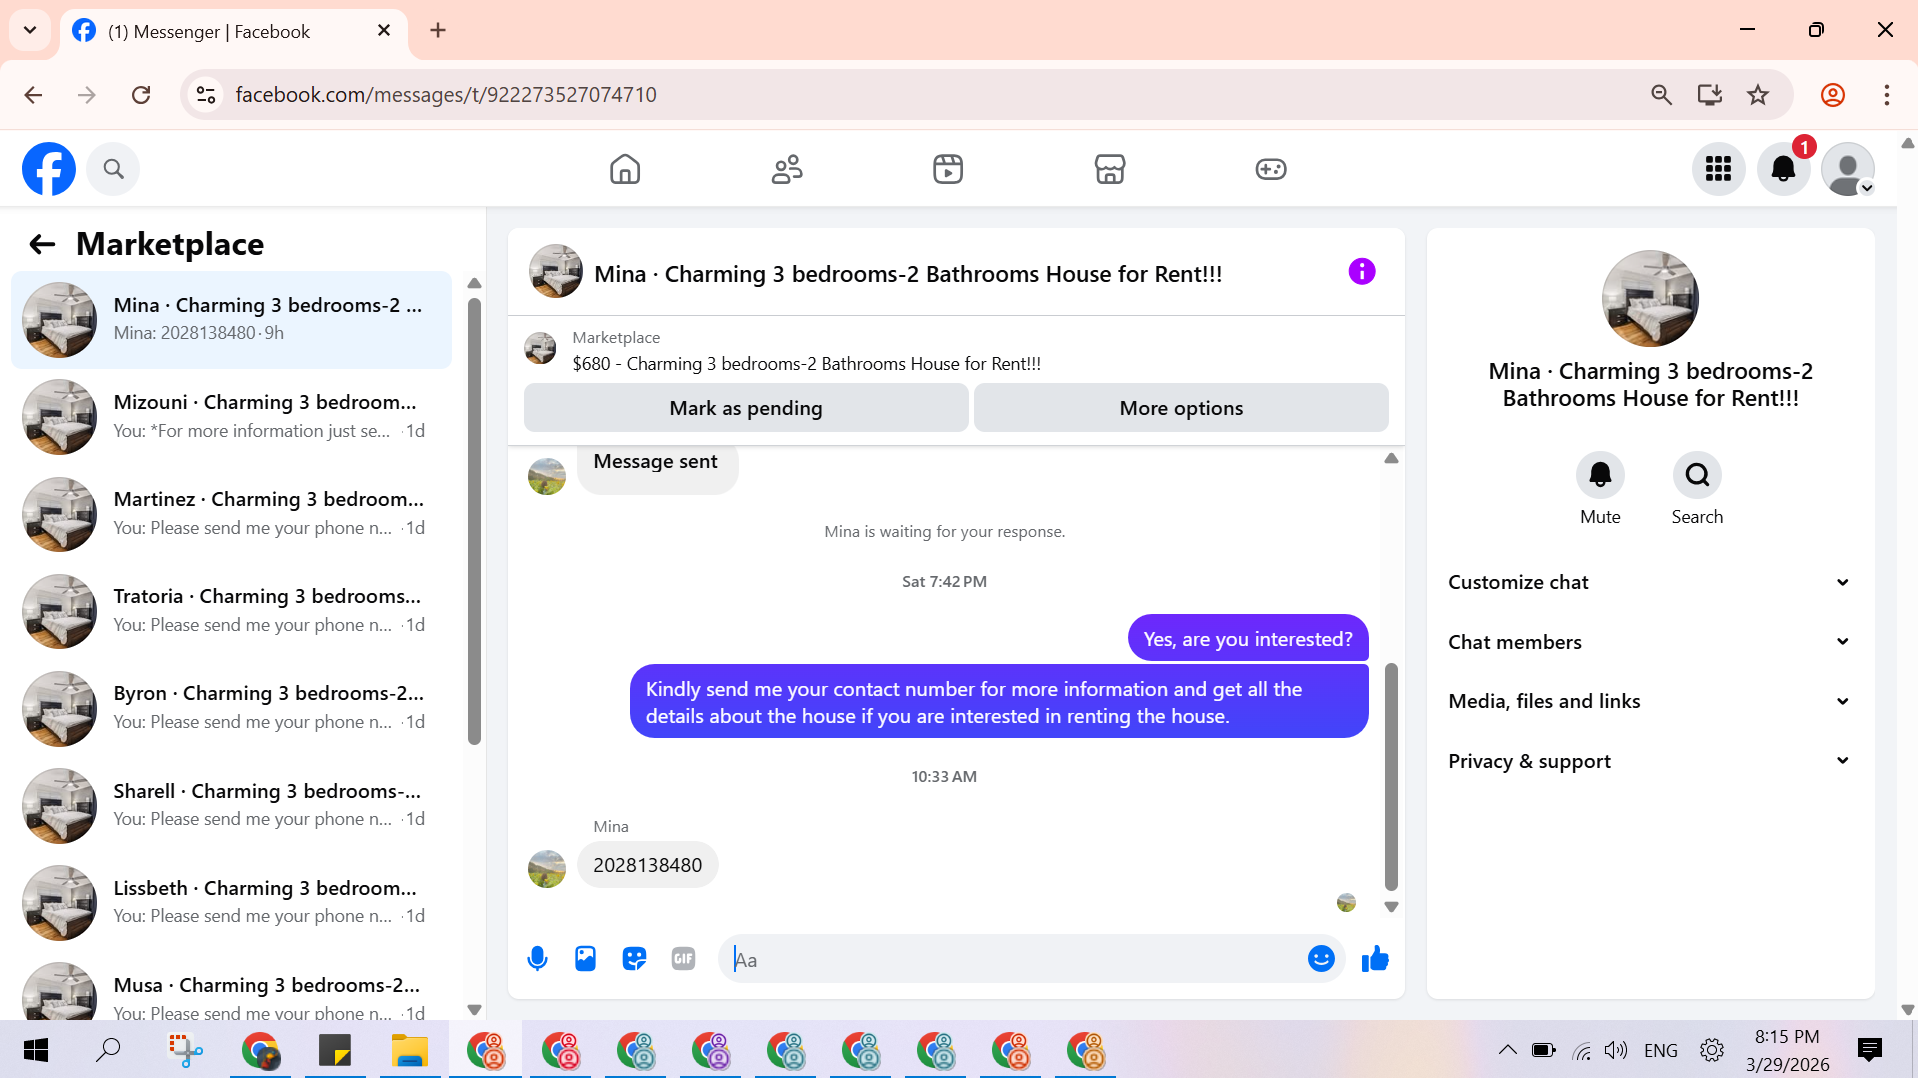Expand Media, files and links section

pos(1649,701)
